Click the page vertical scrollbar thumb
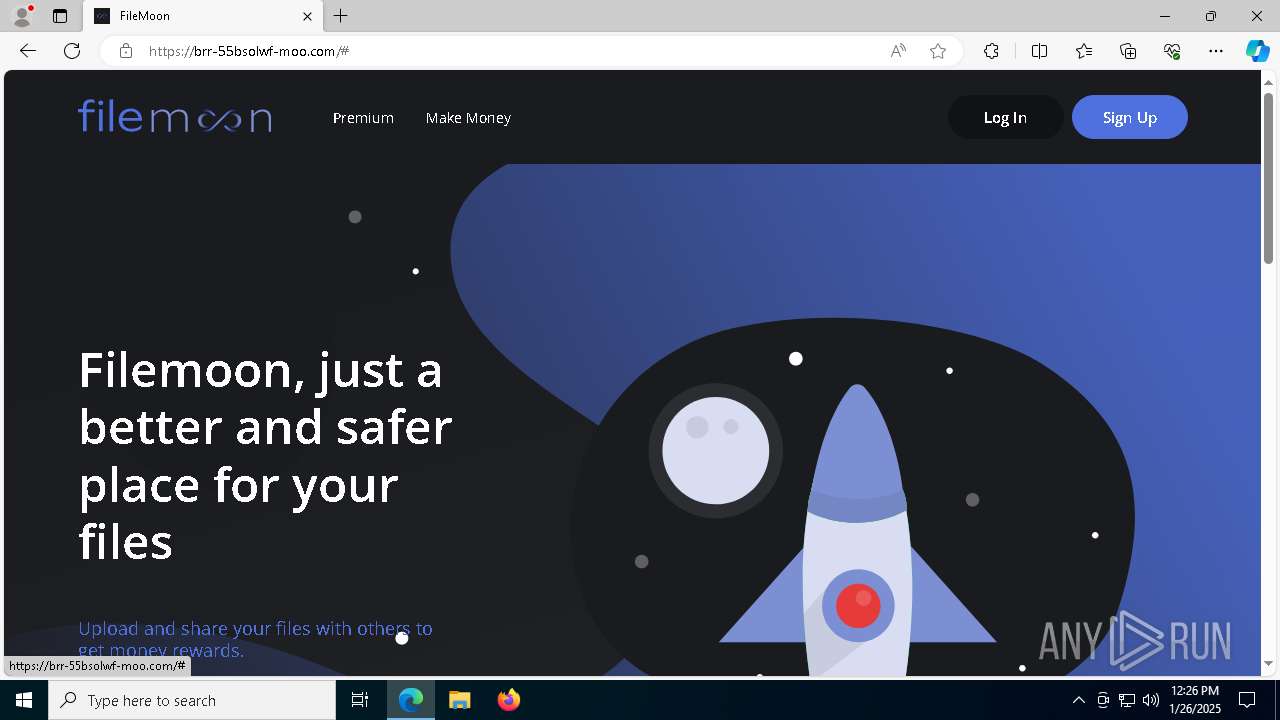The width and height of the screenshot is (1280, 720). click(x=1269, y=178)
